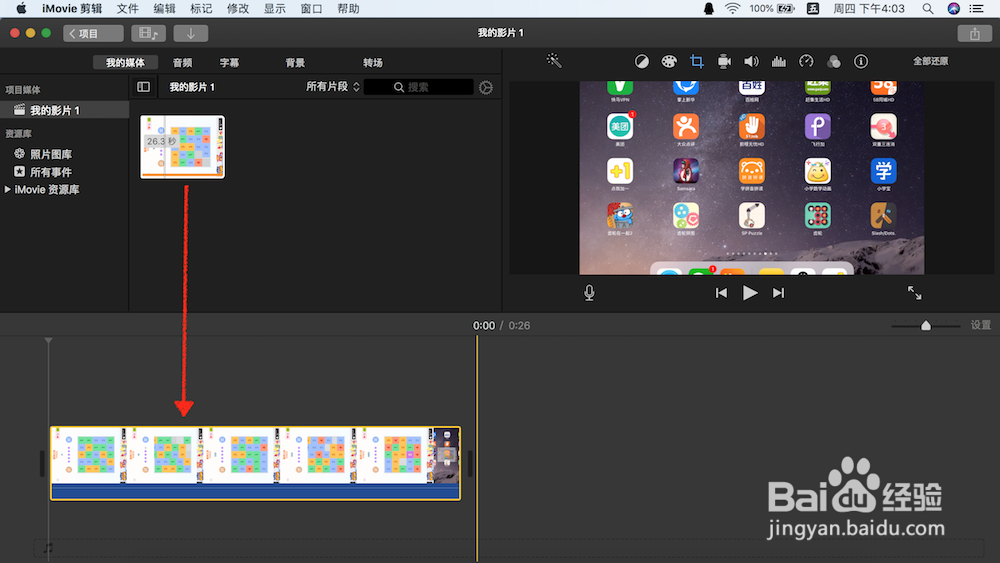Open noise reduction and equalizer icon
The height and width of the screenshot is (563, 1000).
click(779, 61)
